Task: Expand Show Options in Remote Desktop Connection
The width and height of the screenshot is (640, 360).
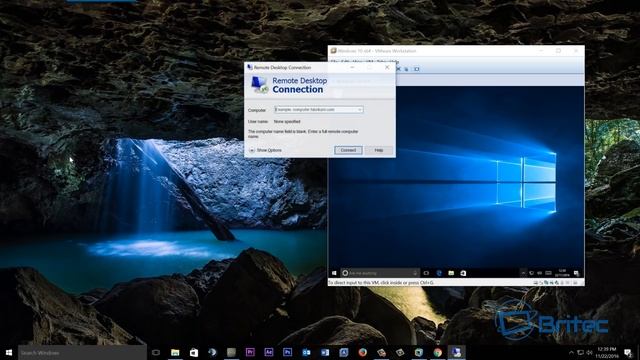Action: click(x=265, y=150)
